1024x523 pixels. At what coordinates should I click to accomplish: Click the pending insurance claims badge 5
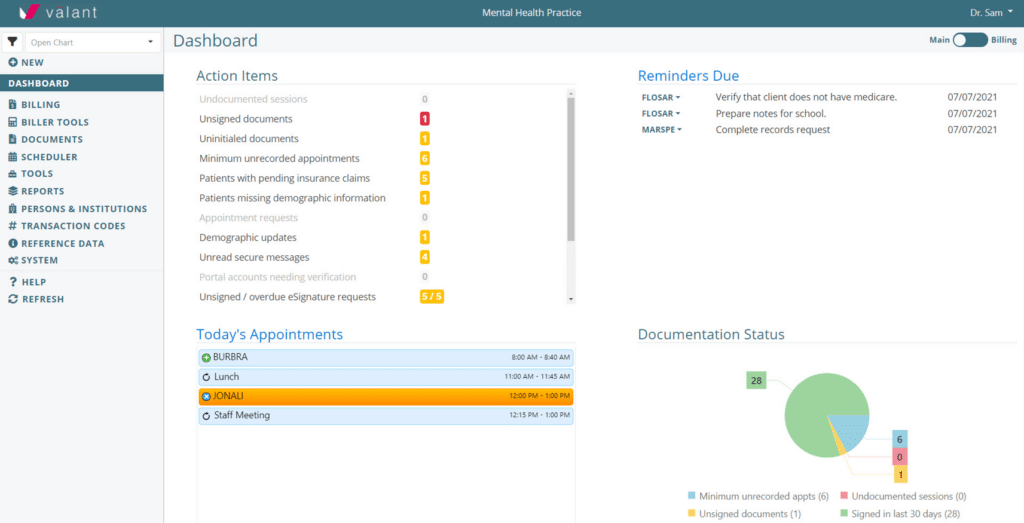pyautogui.click(x=424, y=178)
